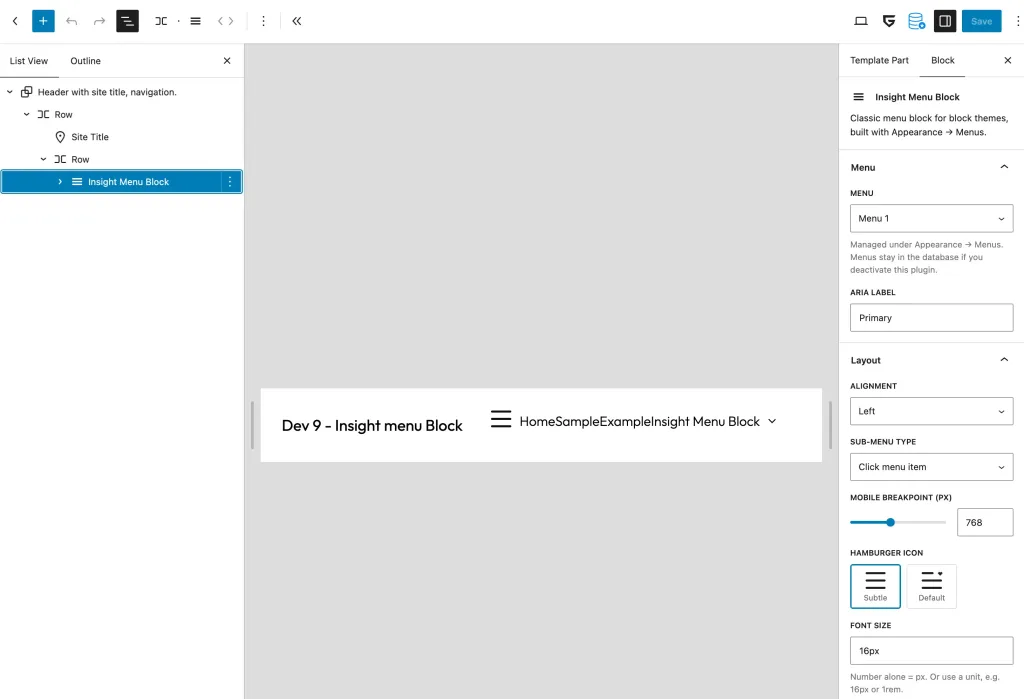
Task: Close the settings sidebar
Action: point(1007,60)
